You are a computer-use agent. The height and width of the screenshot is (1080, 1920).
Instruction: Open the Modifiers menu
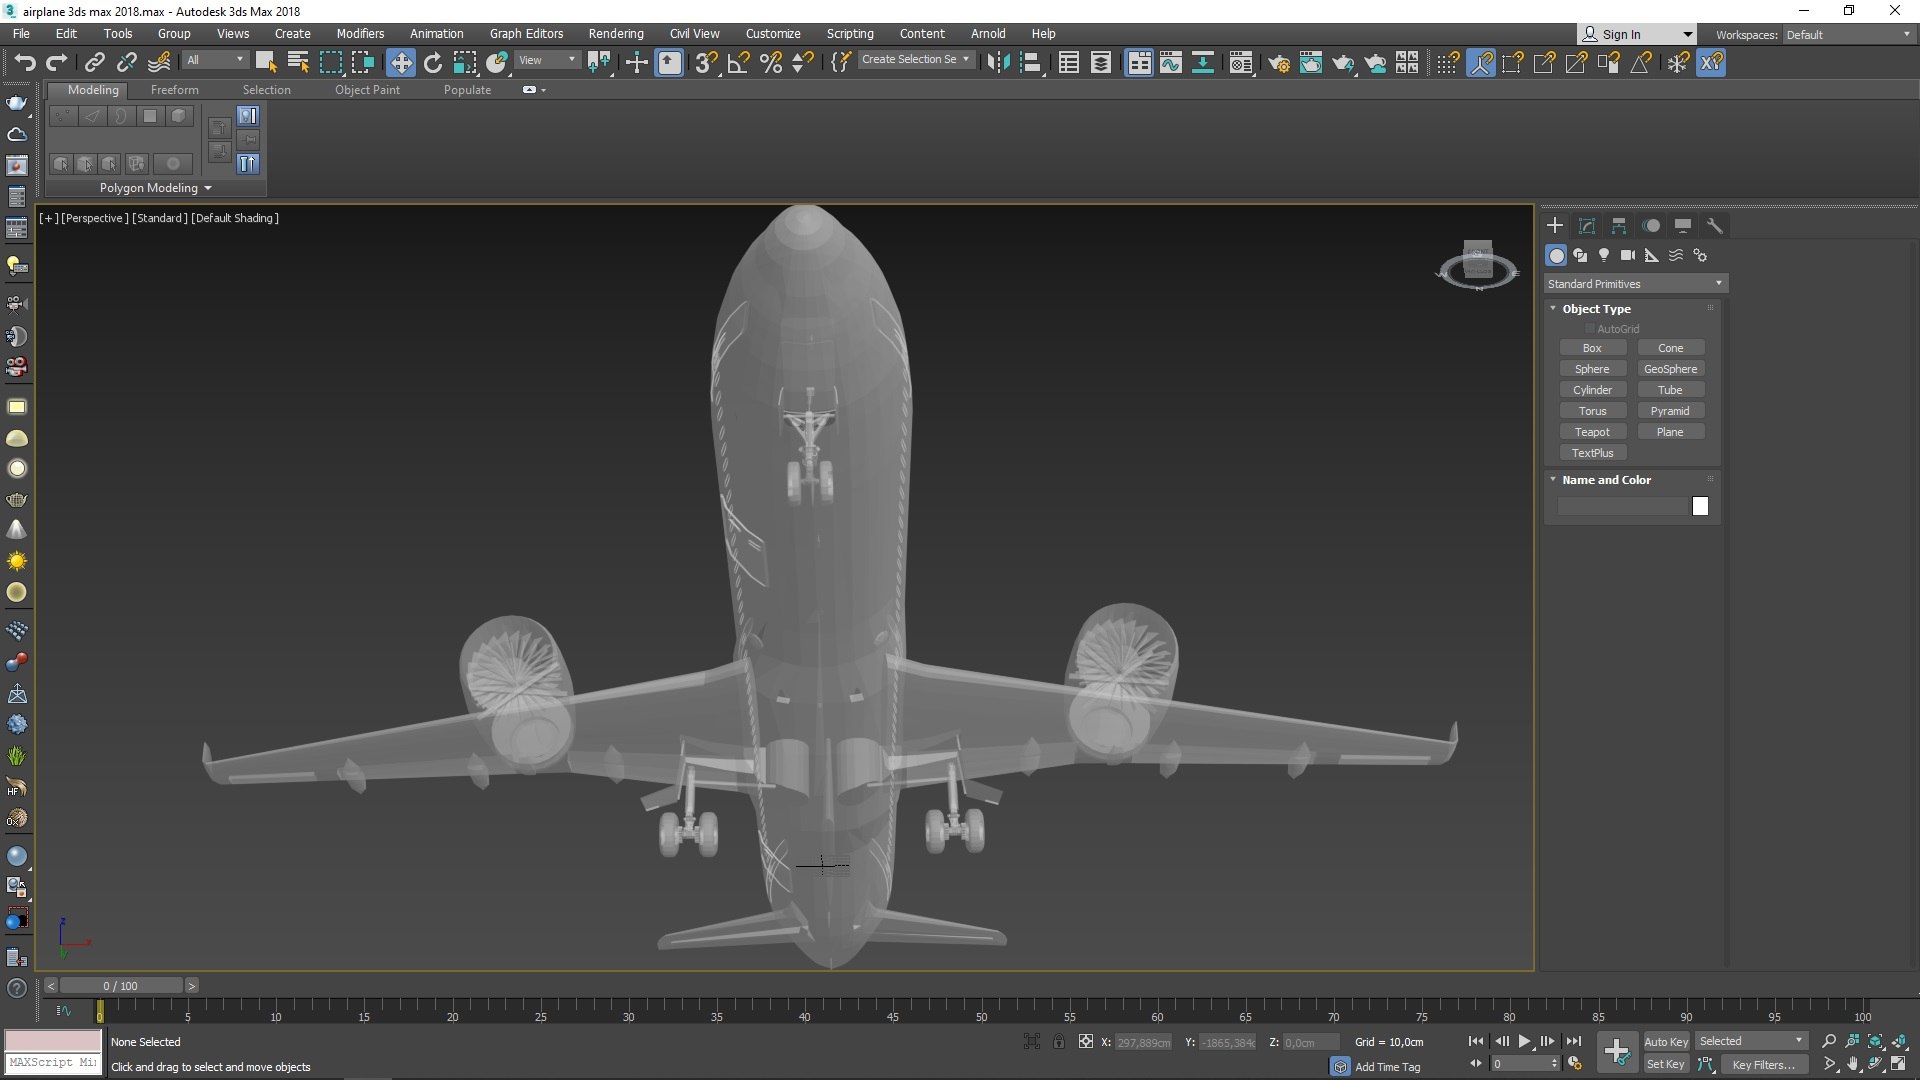tap(360, 33)
